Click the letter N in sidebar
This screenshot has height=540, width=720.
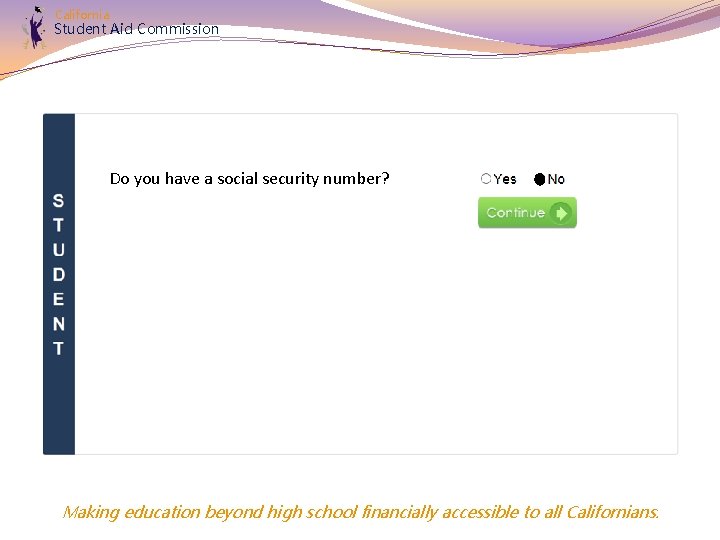(58, 324)
